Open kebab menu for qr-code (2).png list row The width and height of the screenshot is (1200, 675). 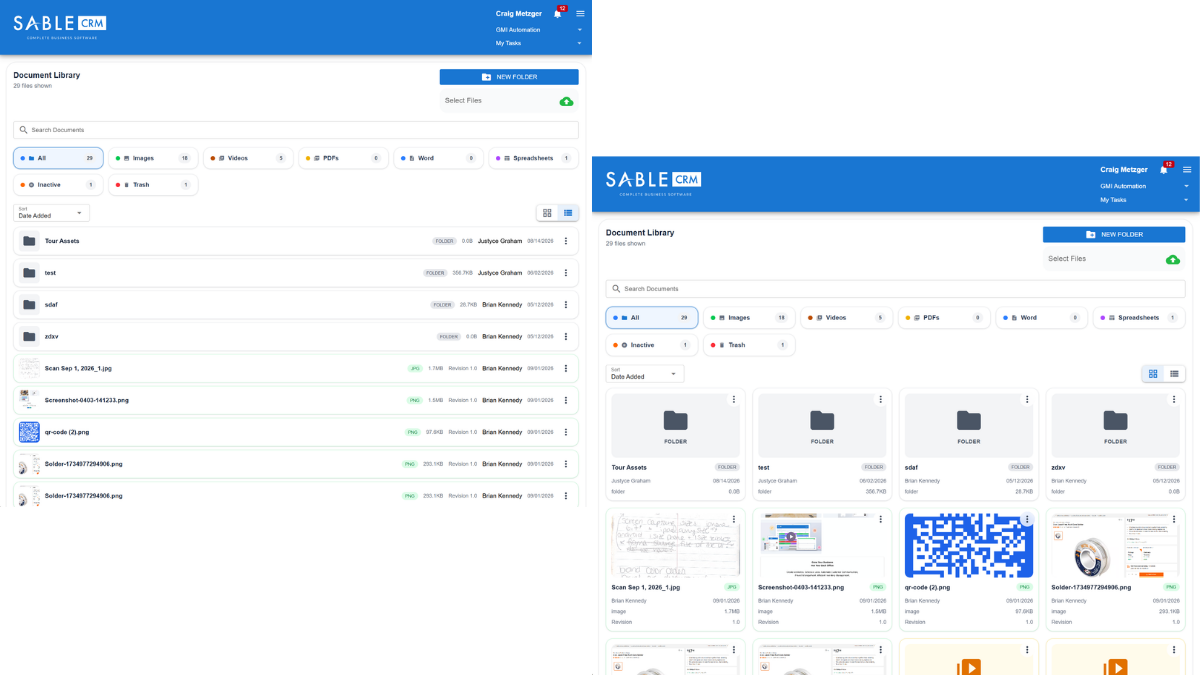[x=566, y=432]
